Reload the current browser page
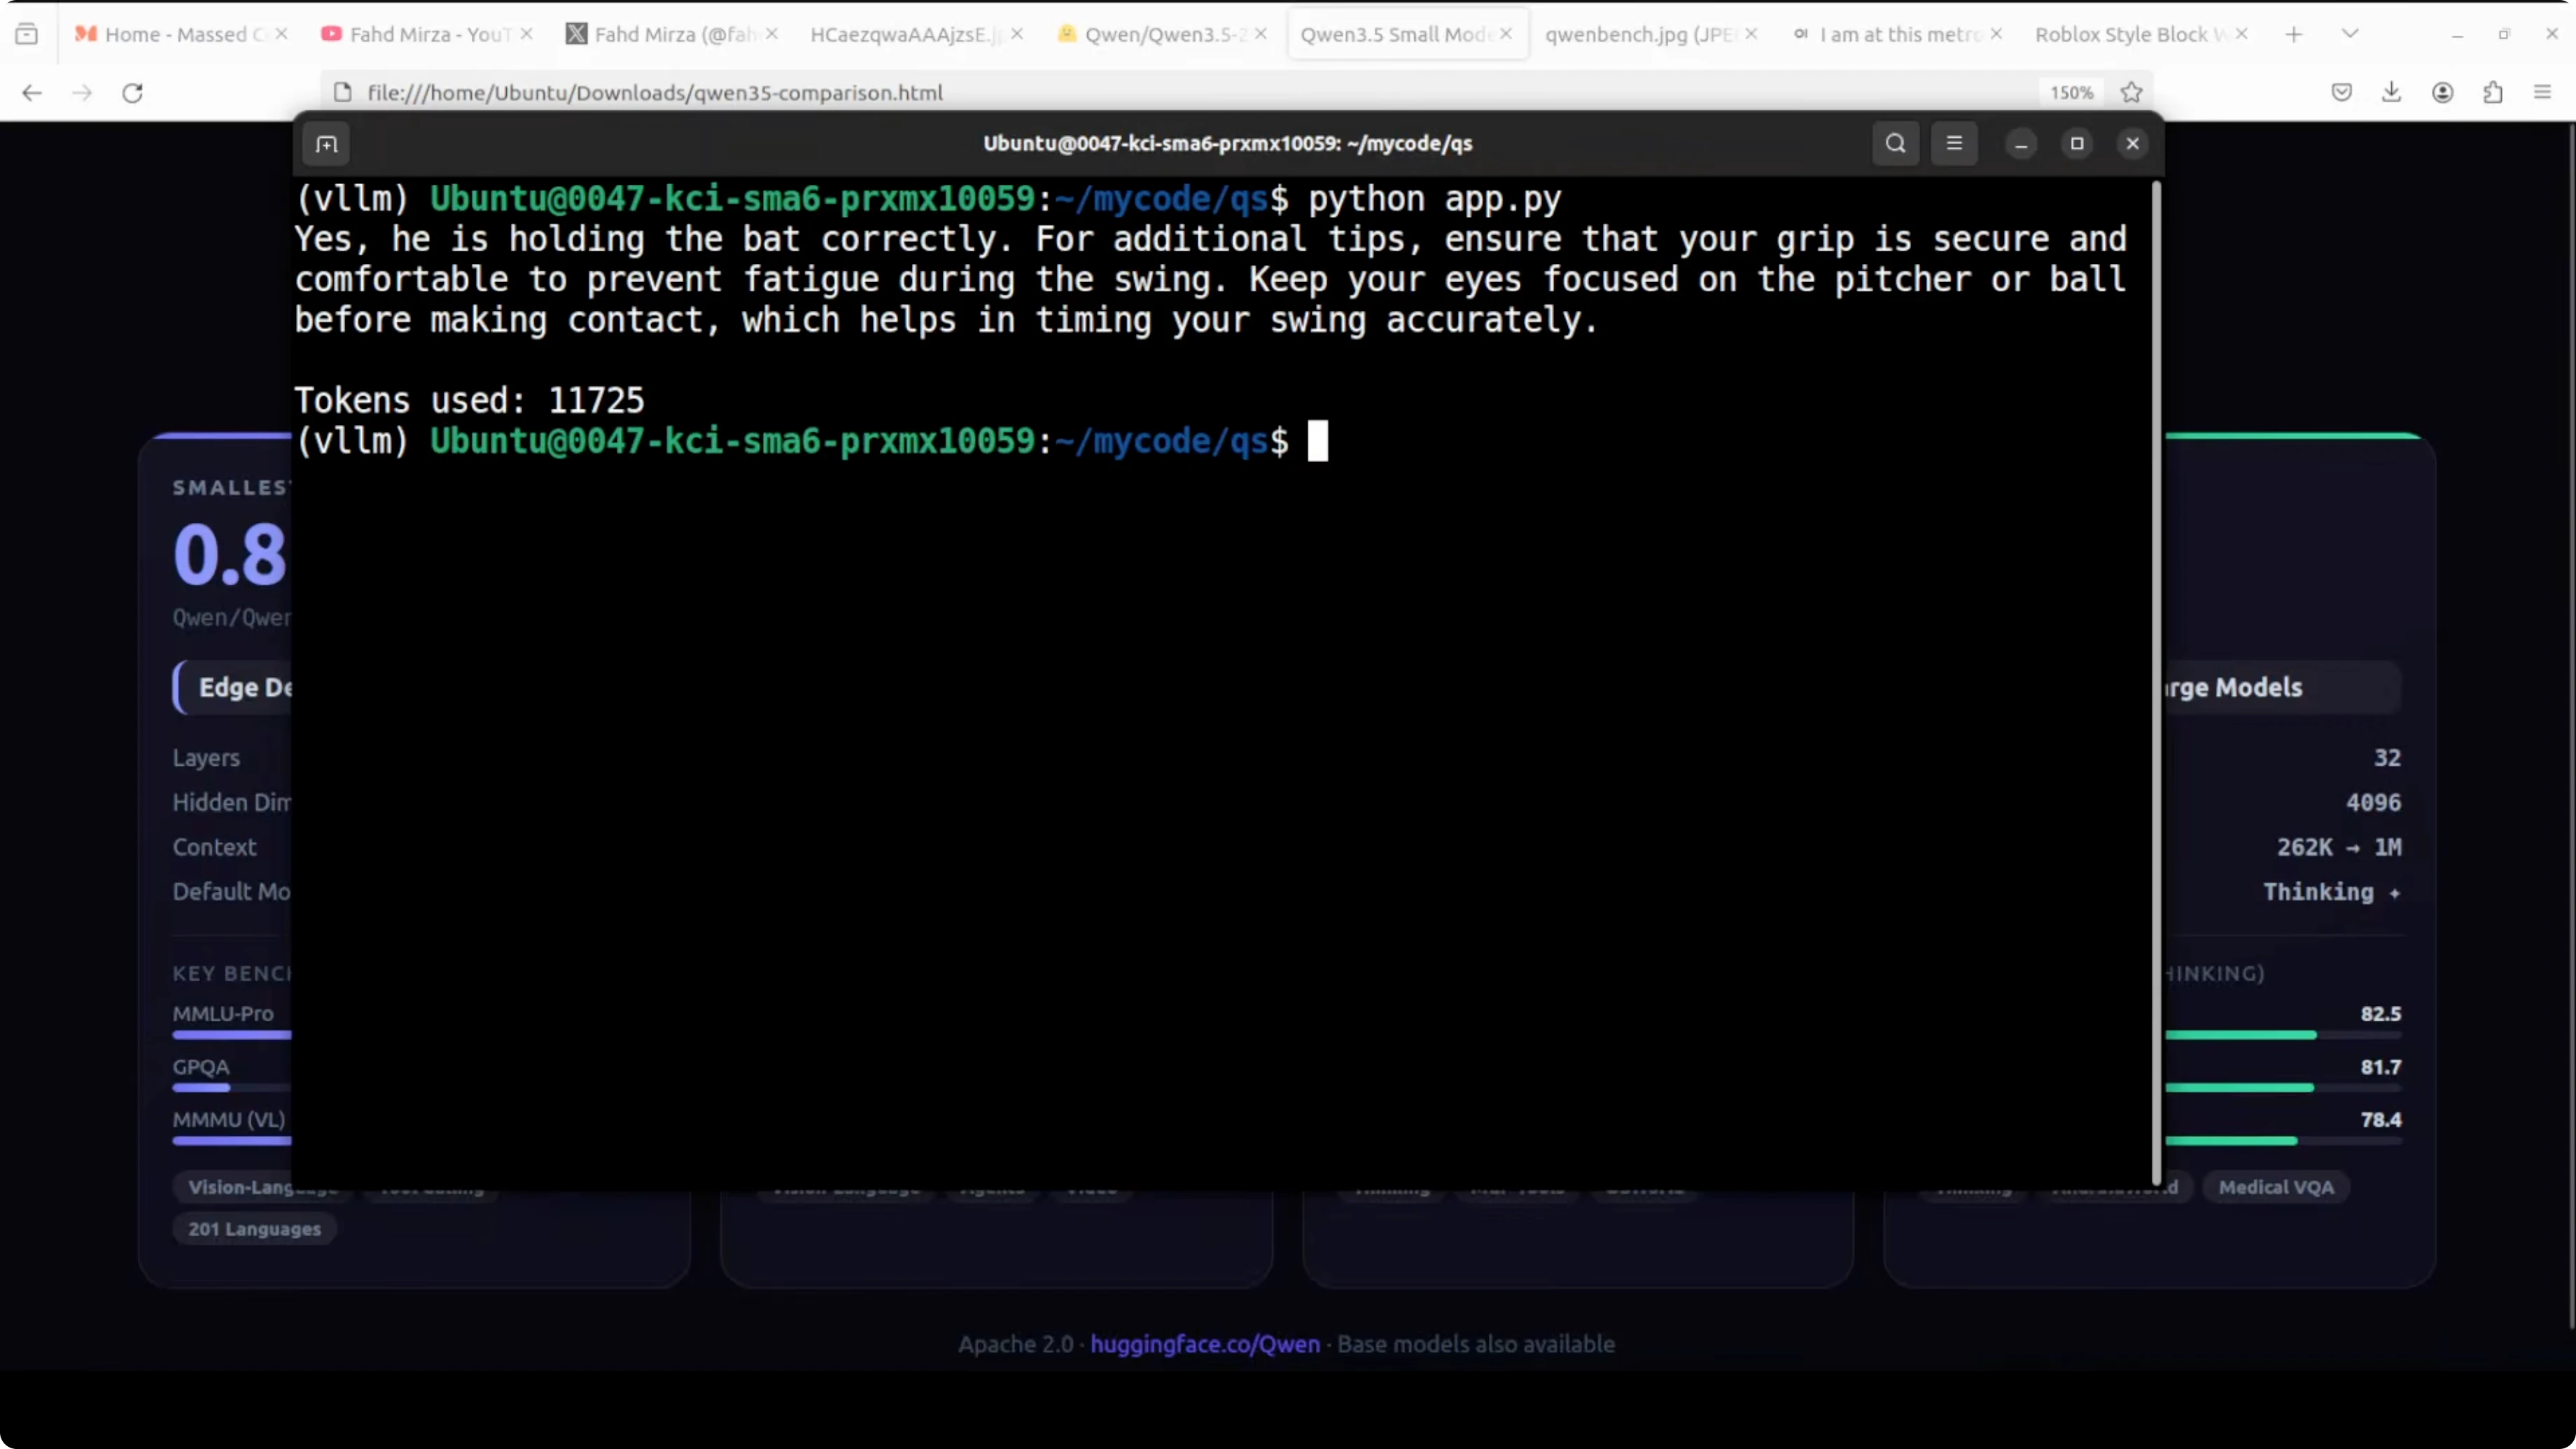 click(x=132, y=93)
